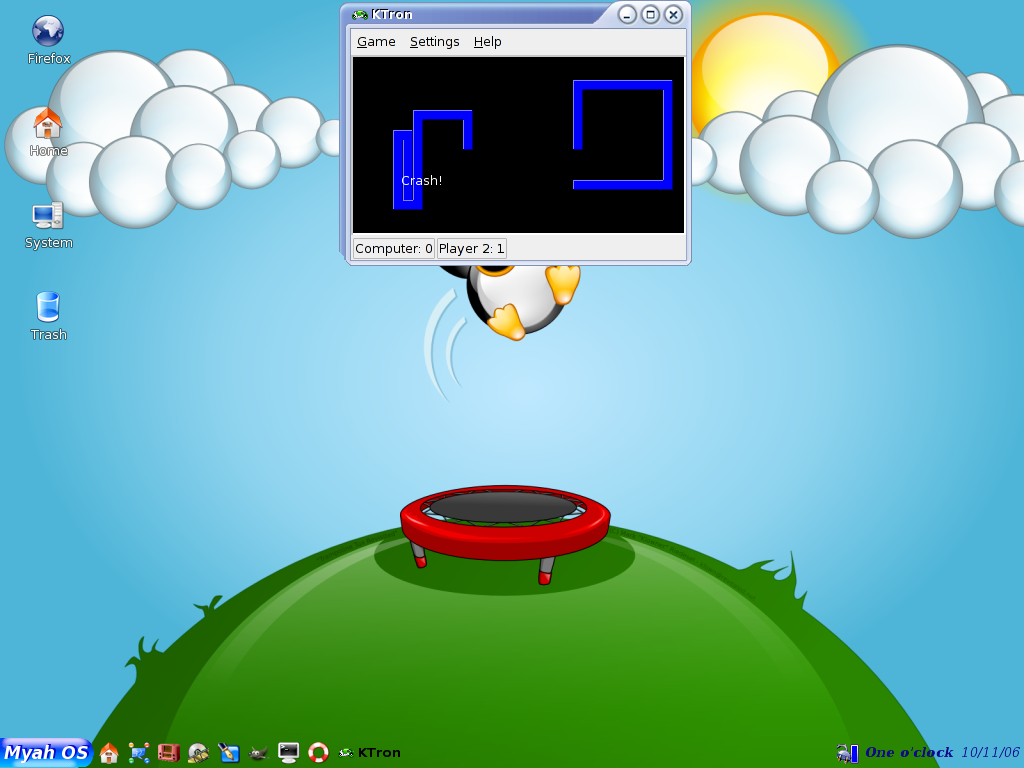Click the Computer: 0 score in status bar

pyautogui.click(x=394, y=249)
